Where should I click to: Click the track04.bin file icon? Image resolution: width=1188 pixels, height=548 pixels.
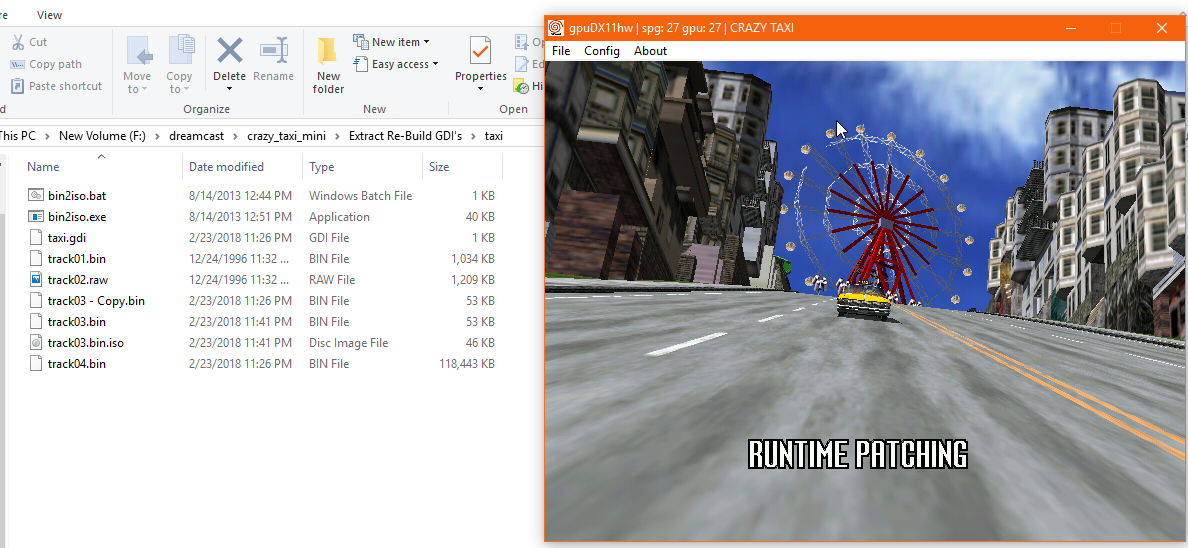[x=36, y=364]
